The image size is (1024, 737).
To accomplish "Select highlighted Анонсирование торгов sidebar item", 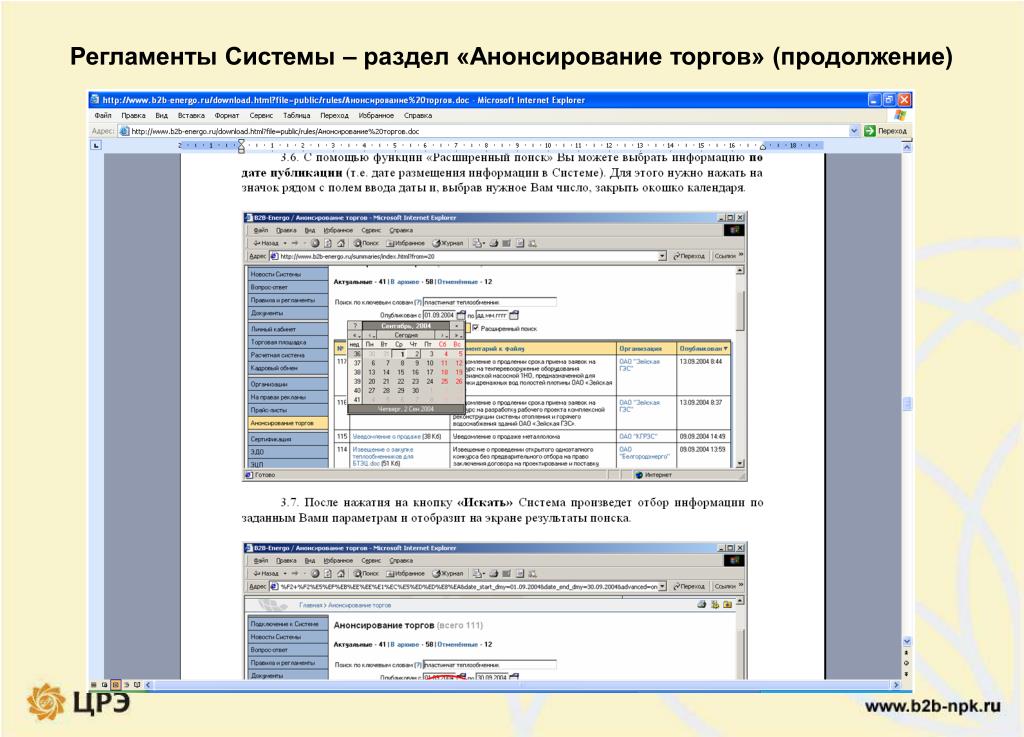I will click(287, 423).
